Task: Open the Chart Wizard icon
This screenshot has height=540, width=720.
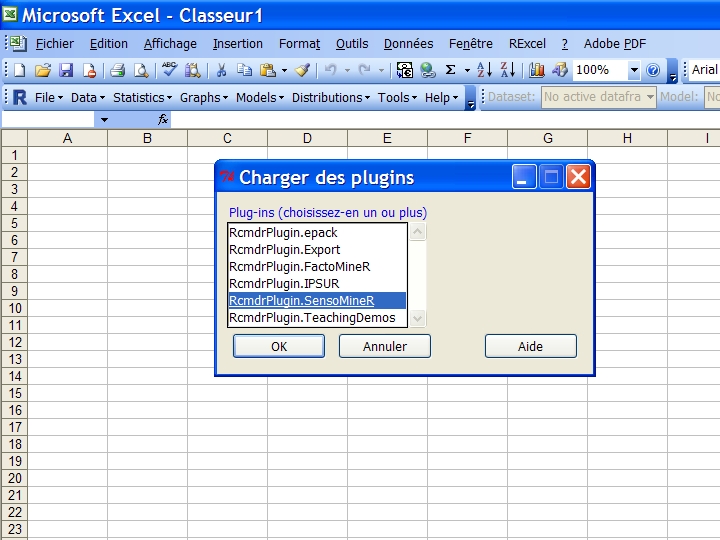Action: [x=536, y=70]
